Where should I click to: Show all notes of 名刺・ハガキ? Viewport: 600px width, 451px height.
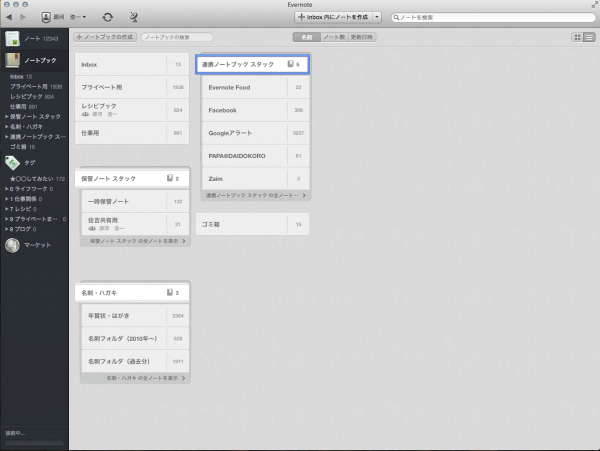point(146,378)
